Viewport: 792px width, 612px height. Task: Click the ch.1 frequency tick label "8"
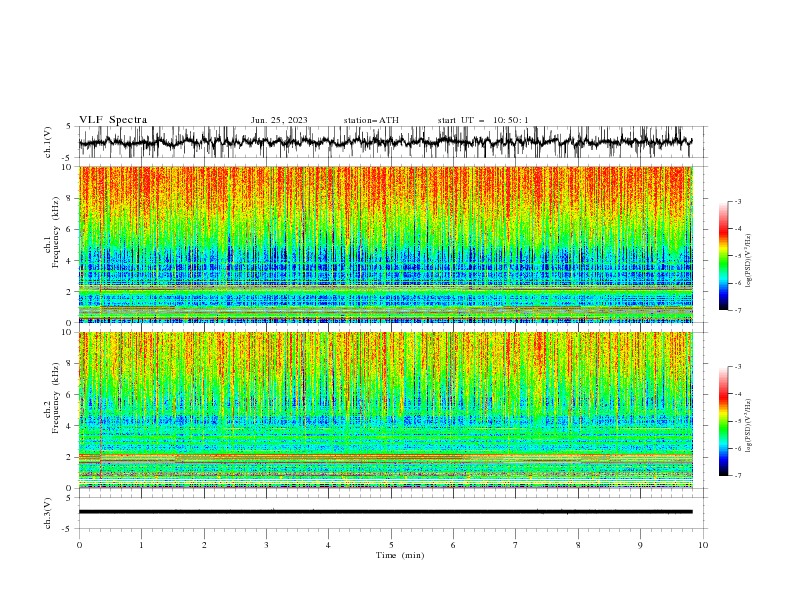coord(71,198)
